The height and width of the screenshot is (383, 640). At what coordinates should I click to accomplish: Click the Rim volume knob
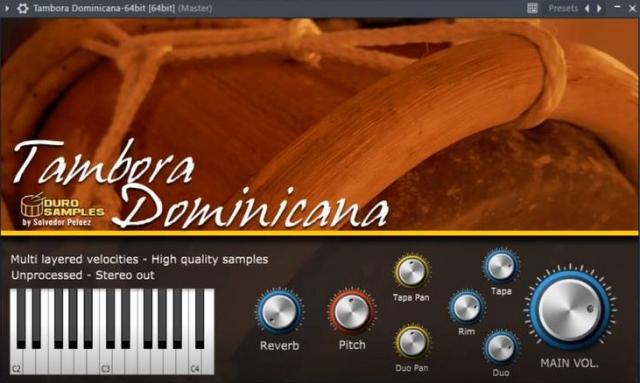point(467,307)
